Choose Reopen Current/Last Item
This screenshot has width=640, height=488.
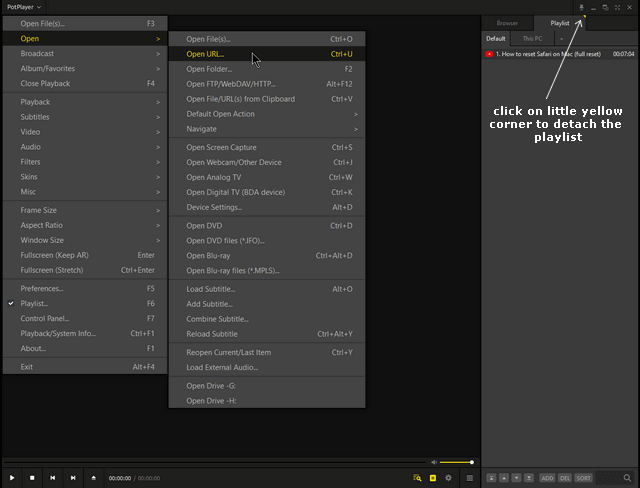point(267,352)
